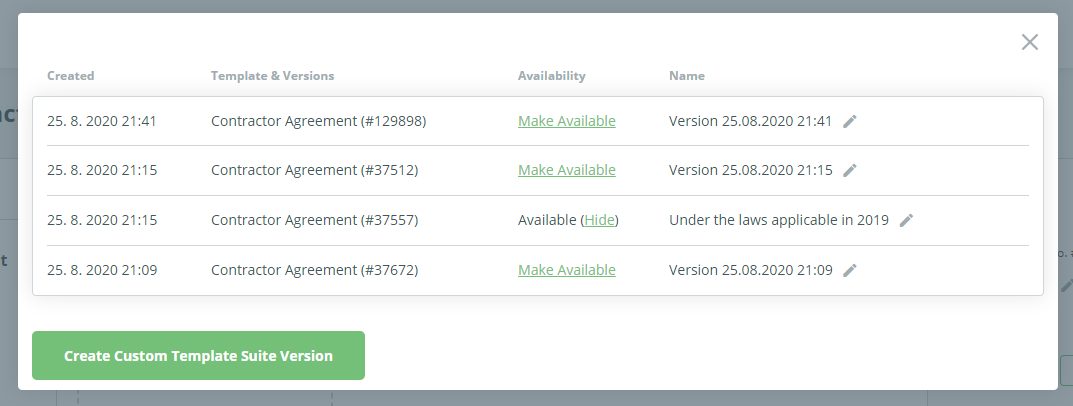1073x406 pixels.
Task: Select the Created column header
Action: tap(70, 75)
